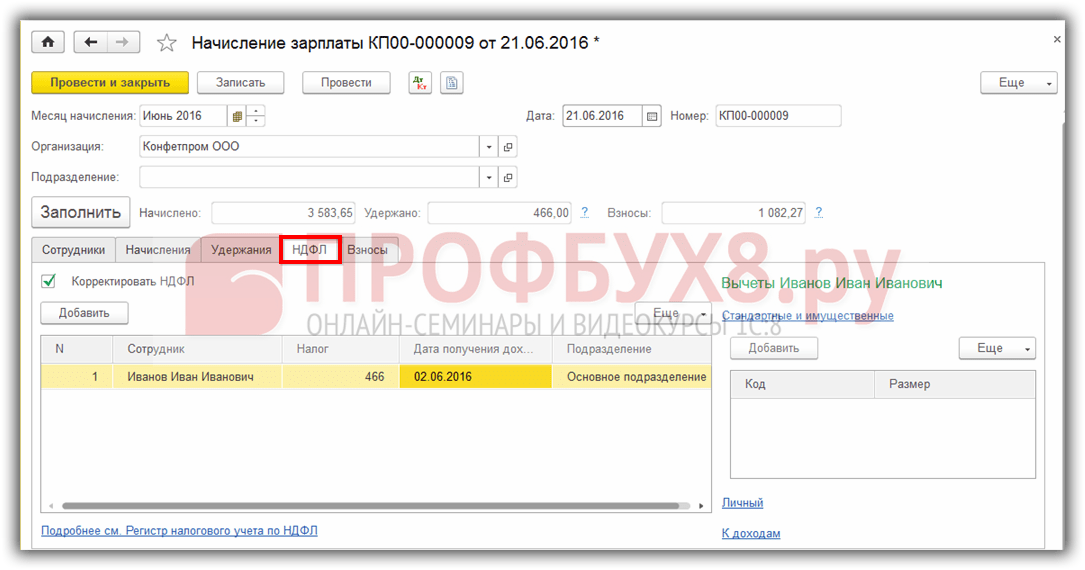Screen dimensions: 1085x570
Task: Step the Месяц начисления month spinner
Action: point(256,116)
